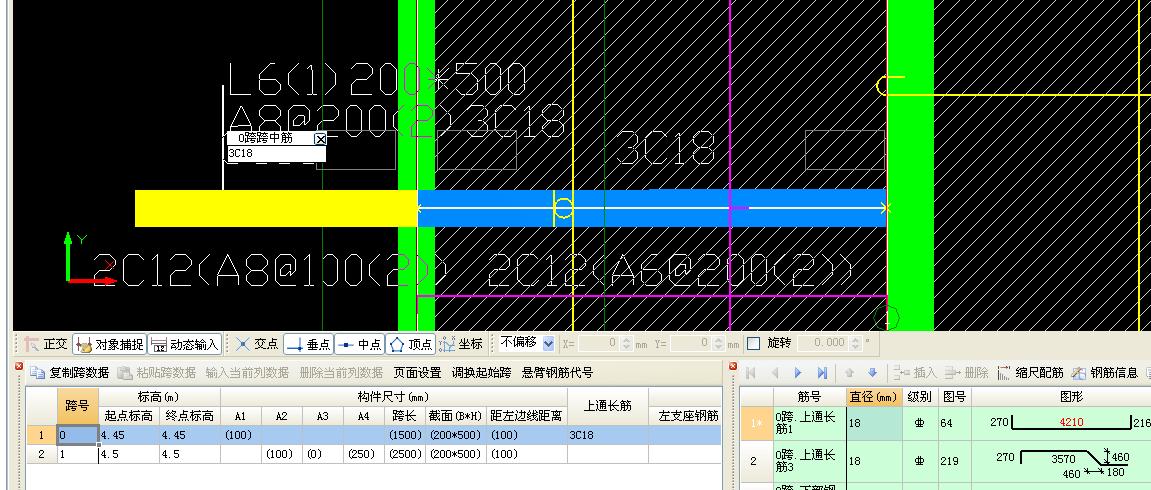Click 粘贴跨数据 paste span data
Screen dimensions: 1151x490
(156, 373)
